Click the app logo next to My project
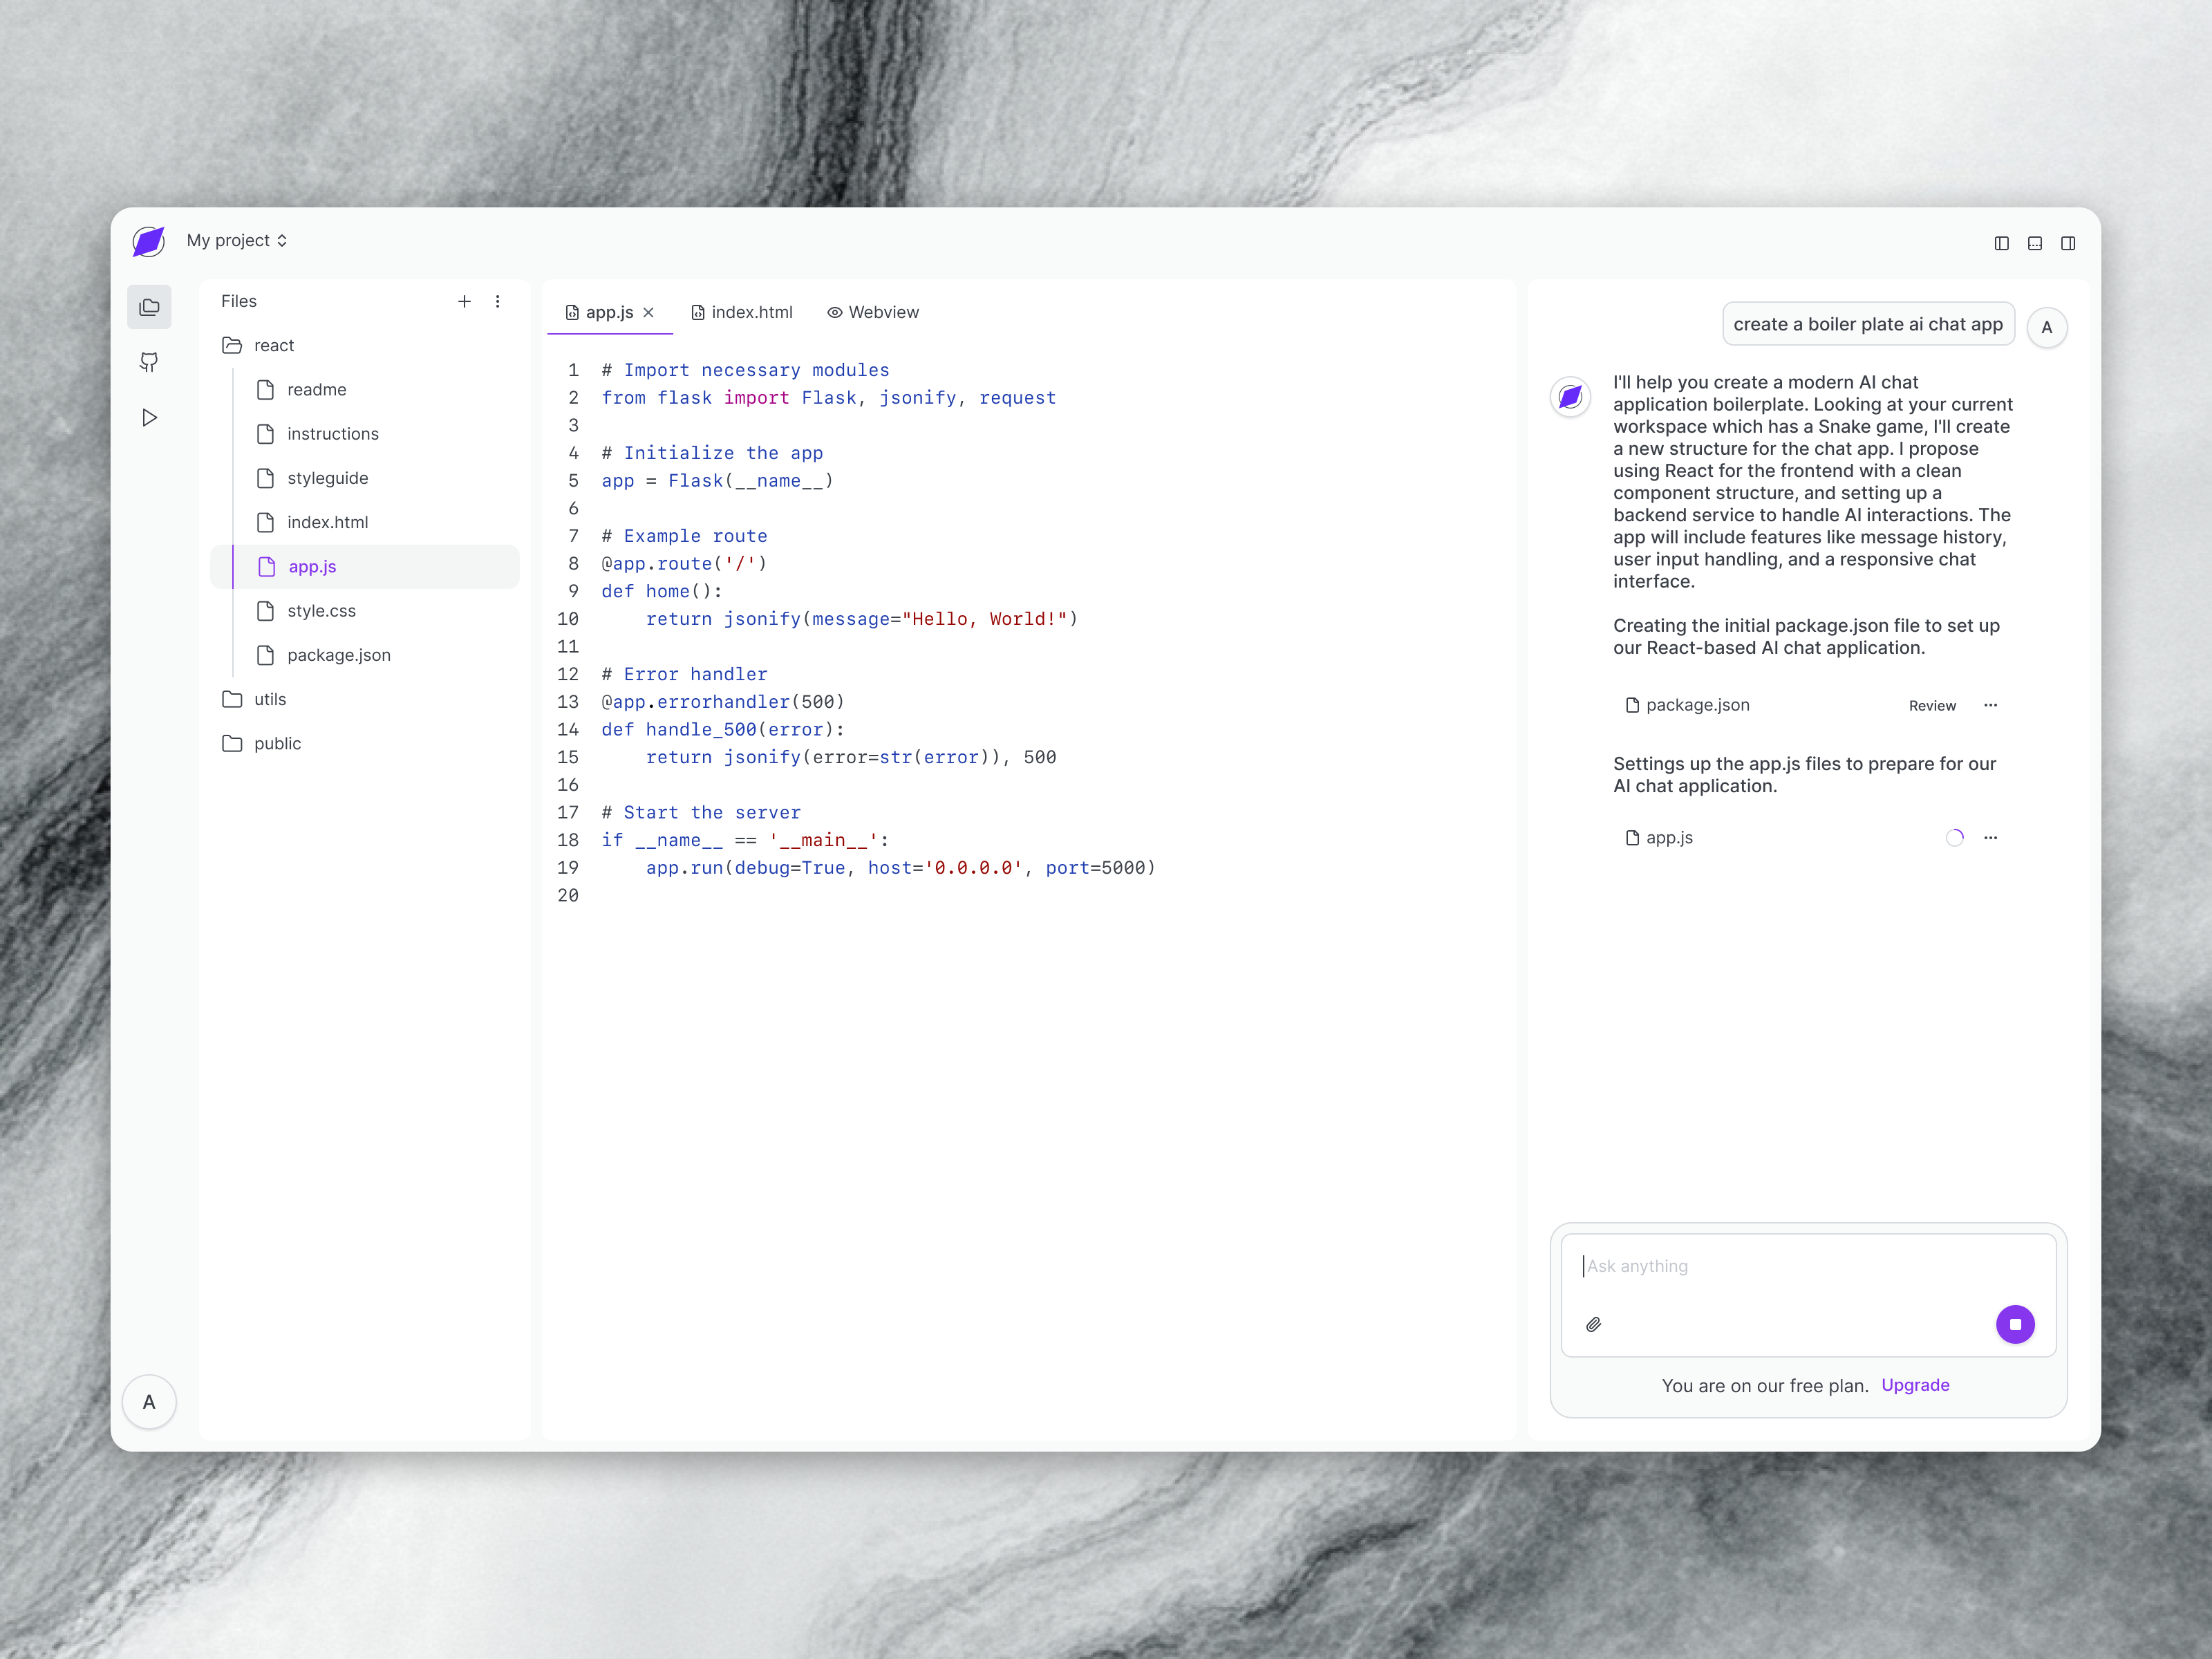Screen dimensions: 2212x1659 coord(148,240)
